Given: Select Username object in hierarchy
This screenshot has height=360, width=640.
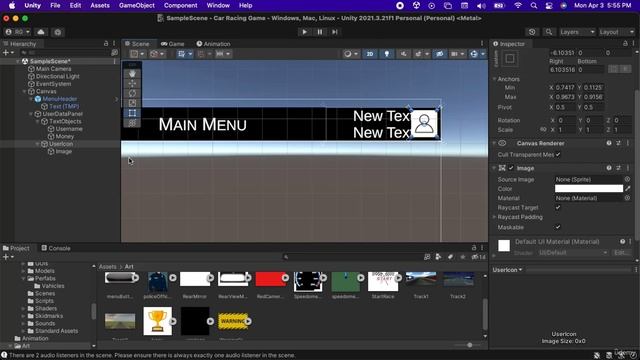Looking at the screenshot, I should (69, 129).
